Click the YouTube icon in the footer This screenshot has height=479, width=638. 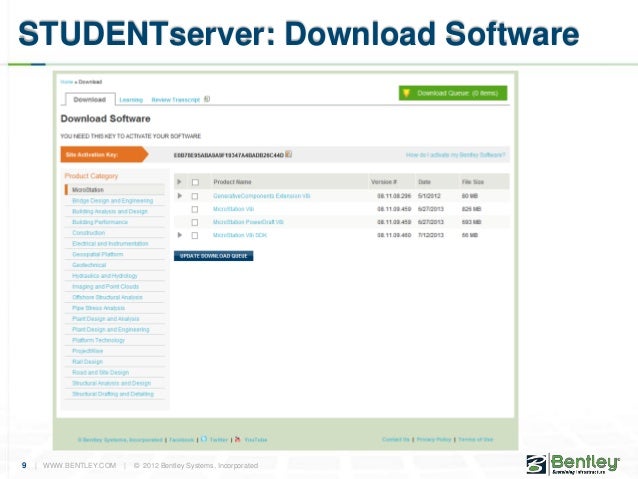[238, 439]
